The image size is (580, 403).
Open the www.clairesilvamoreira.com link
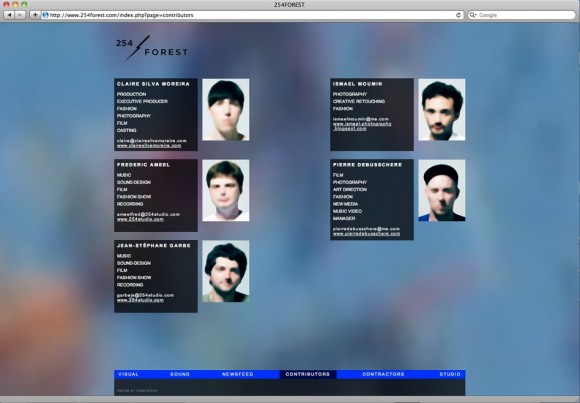(x=149, y=146)
